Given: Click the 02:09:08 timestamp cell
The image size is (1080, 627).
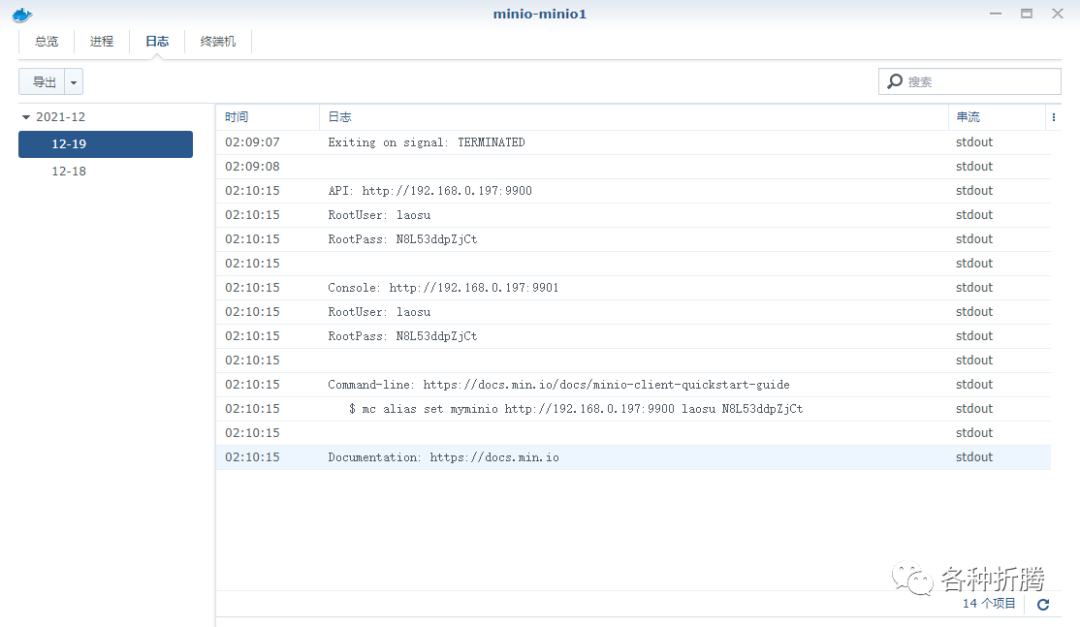Looking at the screenshot, I should tap(252, 167).
